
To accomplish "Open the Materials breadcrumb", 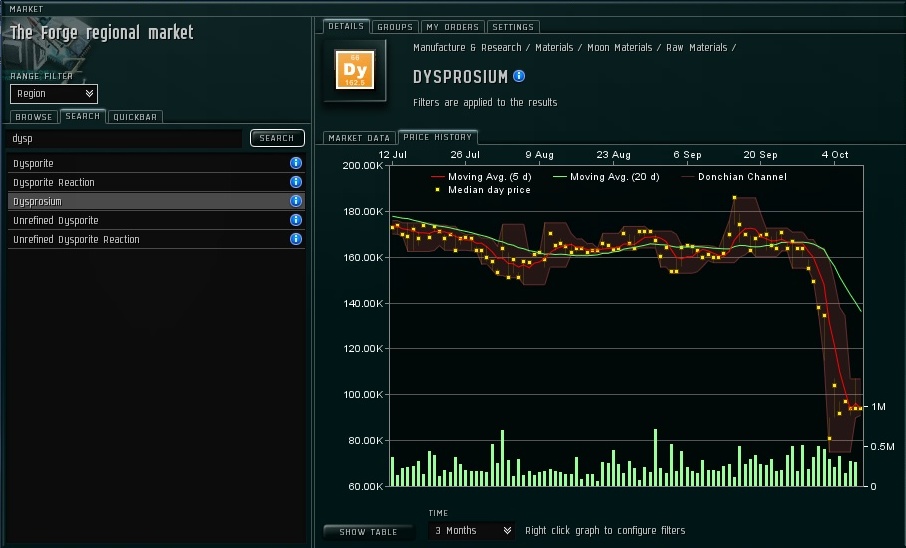I will 554,47.
